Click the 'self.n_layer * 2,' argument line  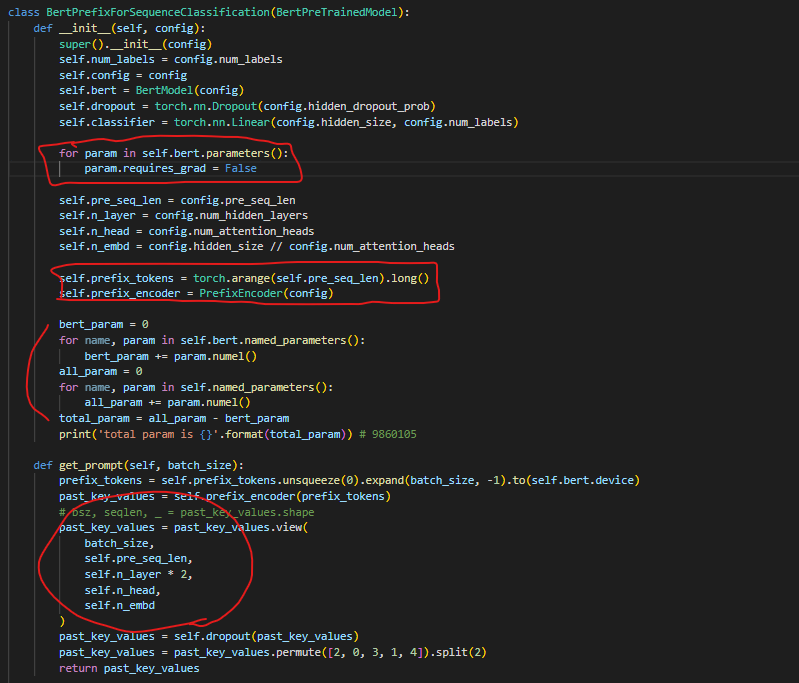[x=139, y=574]
